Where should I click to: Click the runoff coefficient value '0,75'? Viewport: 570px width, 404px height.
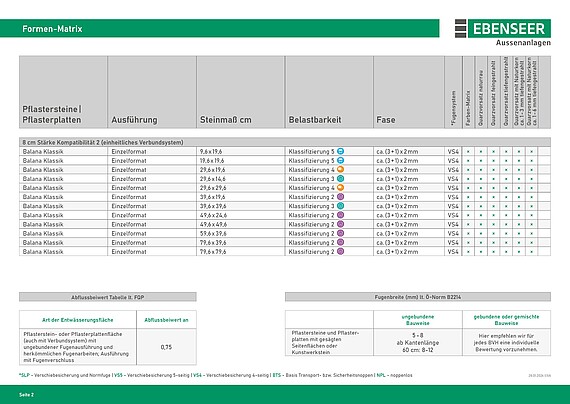click(x=166, y=347)
